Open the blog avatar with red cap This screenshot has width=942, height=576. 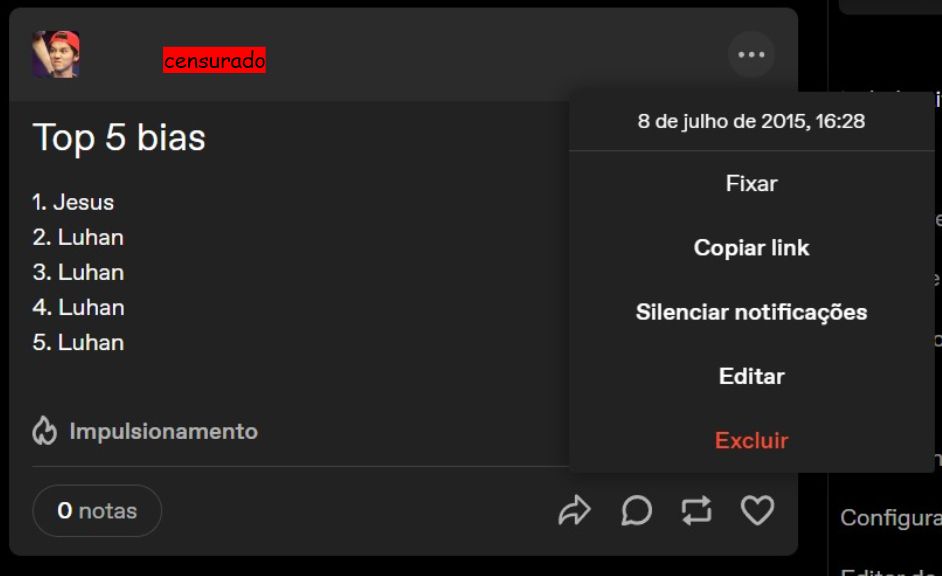[56, 54]
